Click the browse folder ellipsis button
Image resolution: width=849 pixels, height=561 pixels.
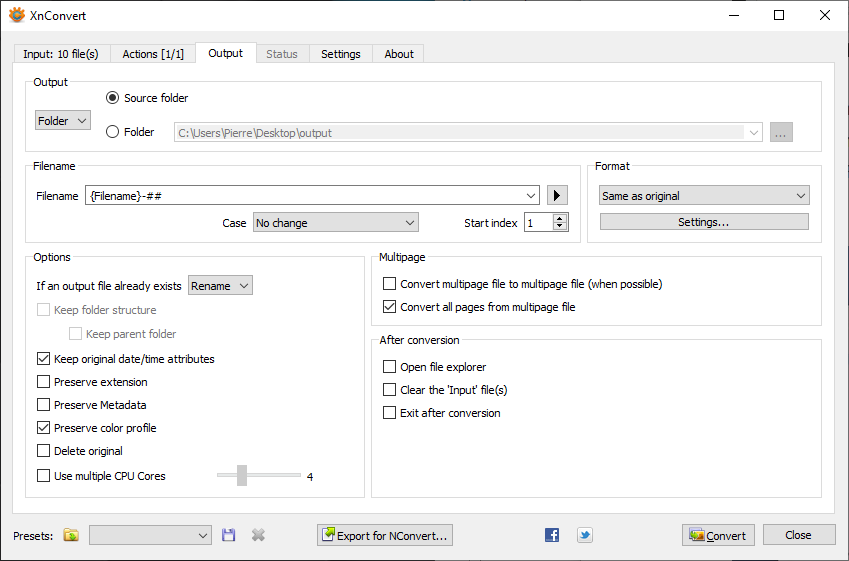click(781, 132)
